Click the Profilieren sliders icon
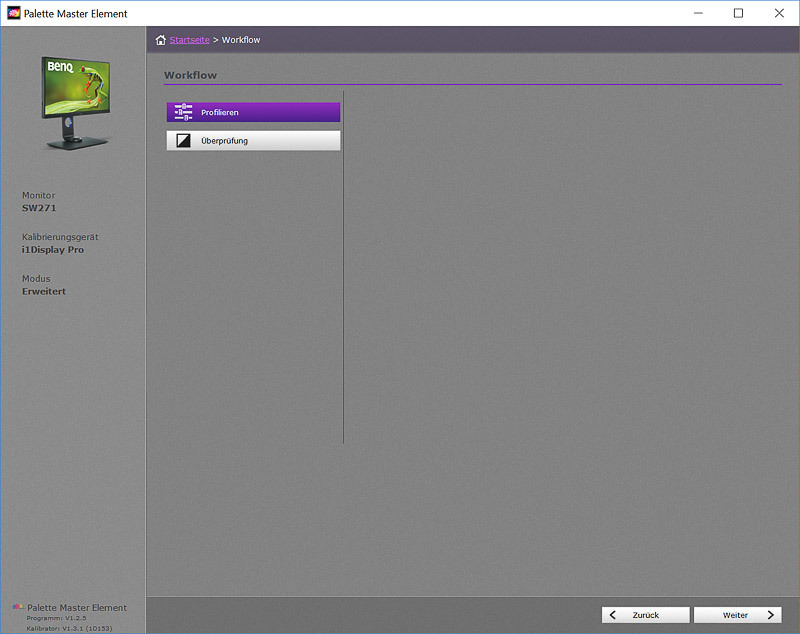The height and width of the screenshot is (634, 800). 183,112
